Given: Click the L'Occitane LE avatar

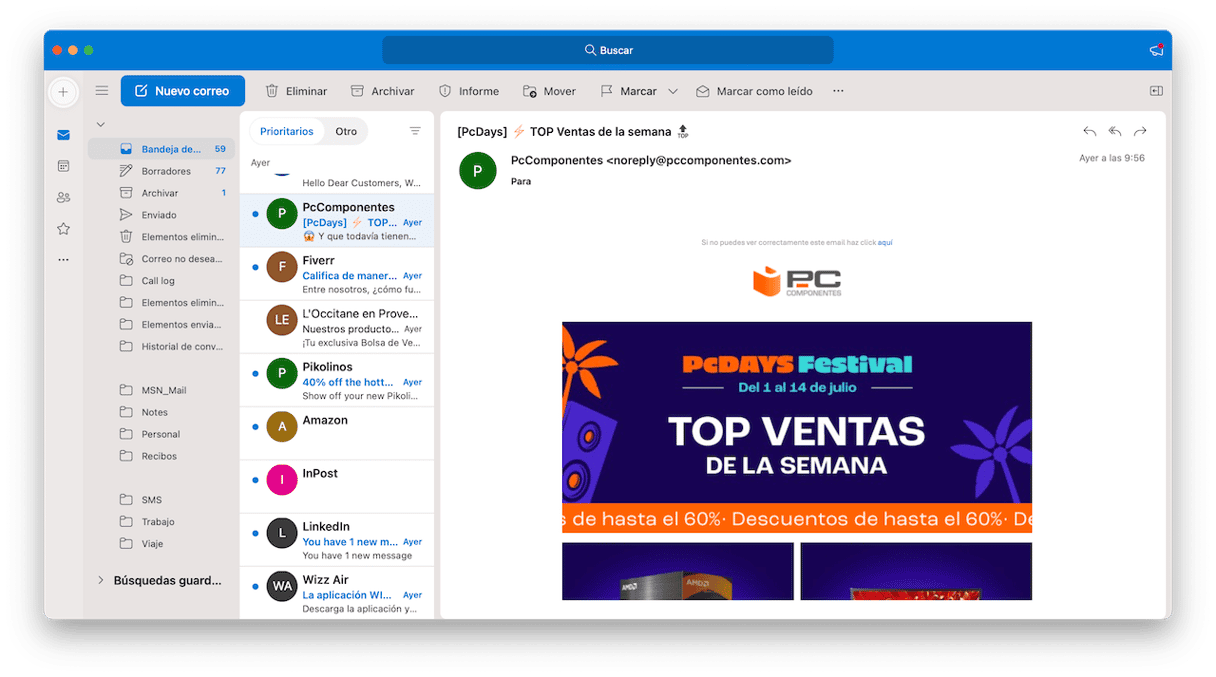Looking at the screenshot, I should pos(282,320).
